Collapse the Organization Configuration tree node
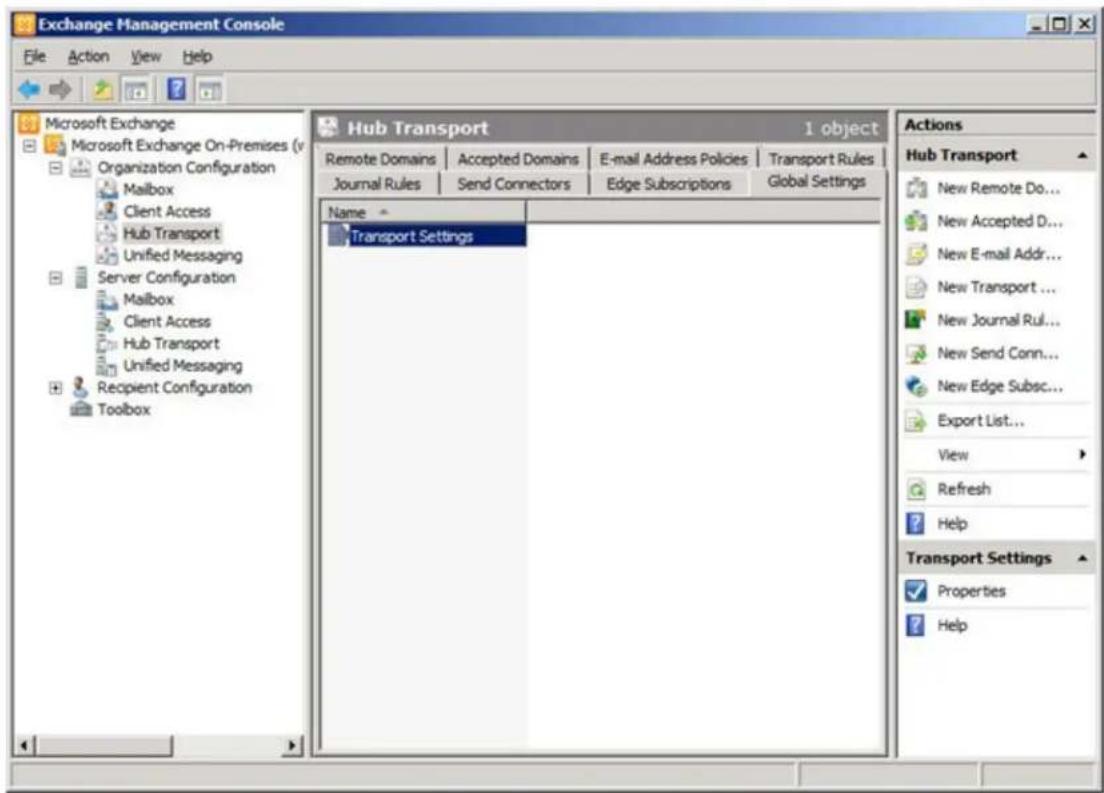Viewport: 1104px width, 793px height. pos(56,168)
